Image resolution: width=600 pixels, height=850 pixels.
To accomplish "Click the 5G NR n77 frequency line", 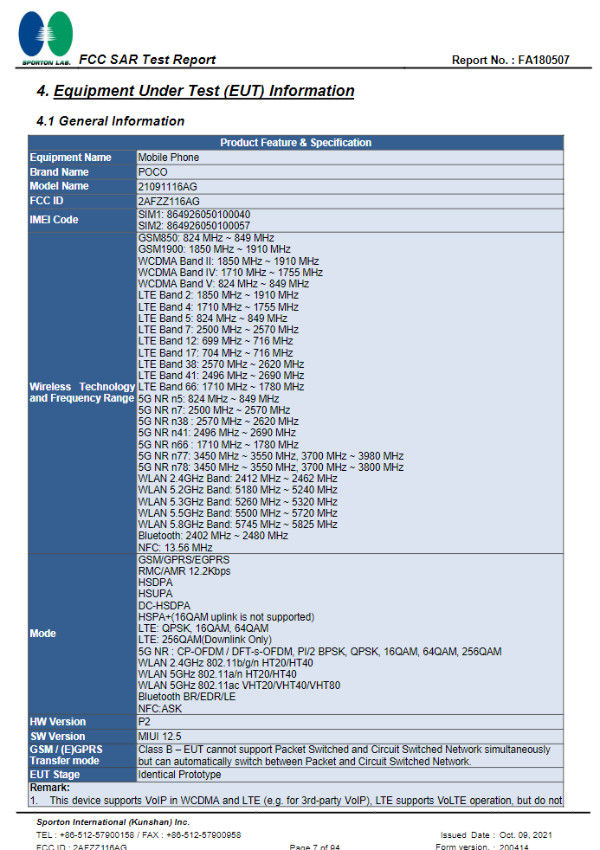I will click(x=270, y=456).
